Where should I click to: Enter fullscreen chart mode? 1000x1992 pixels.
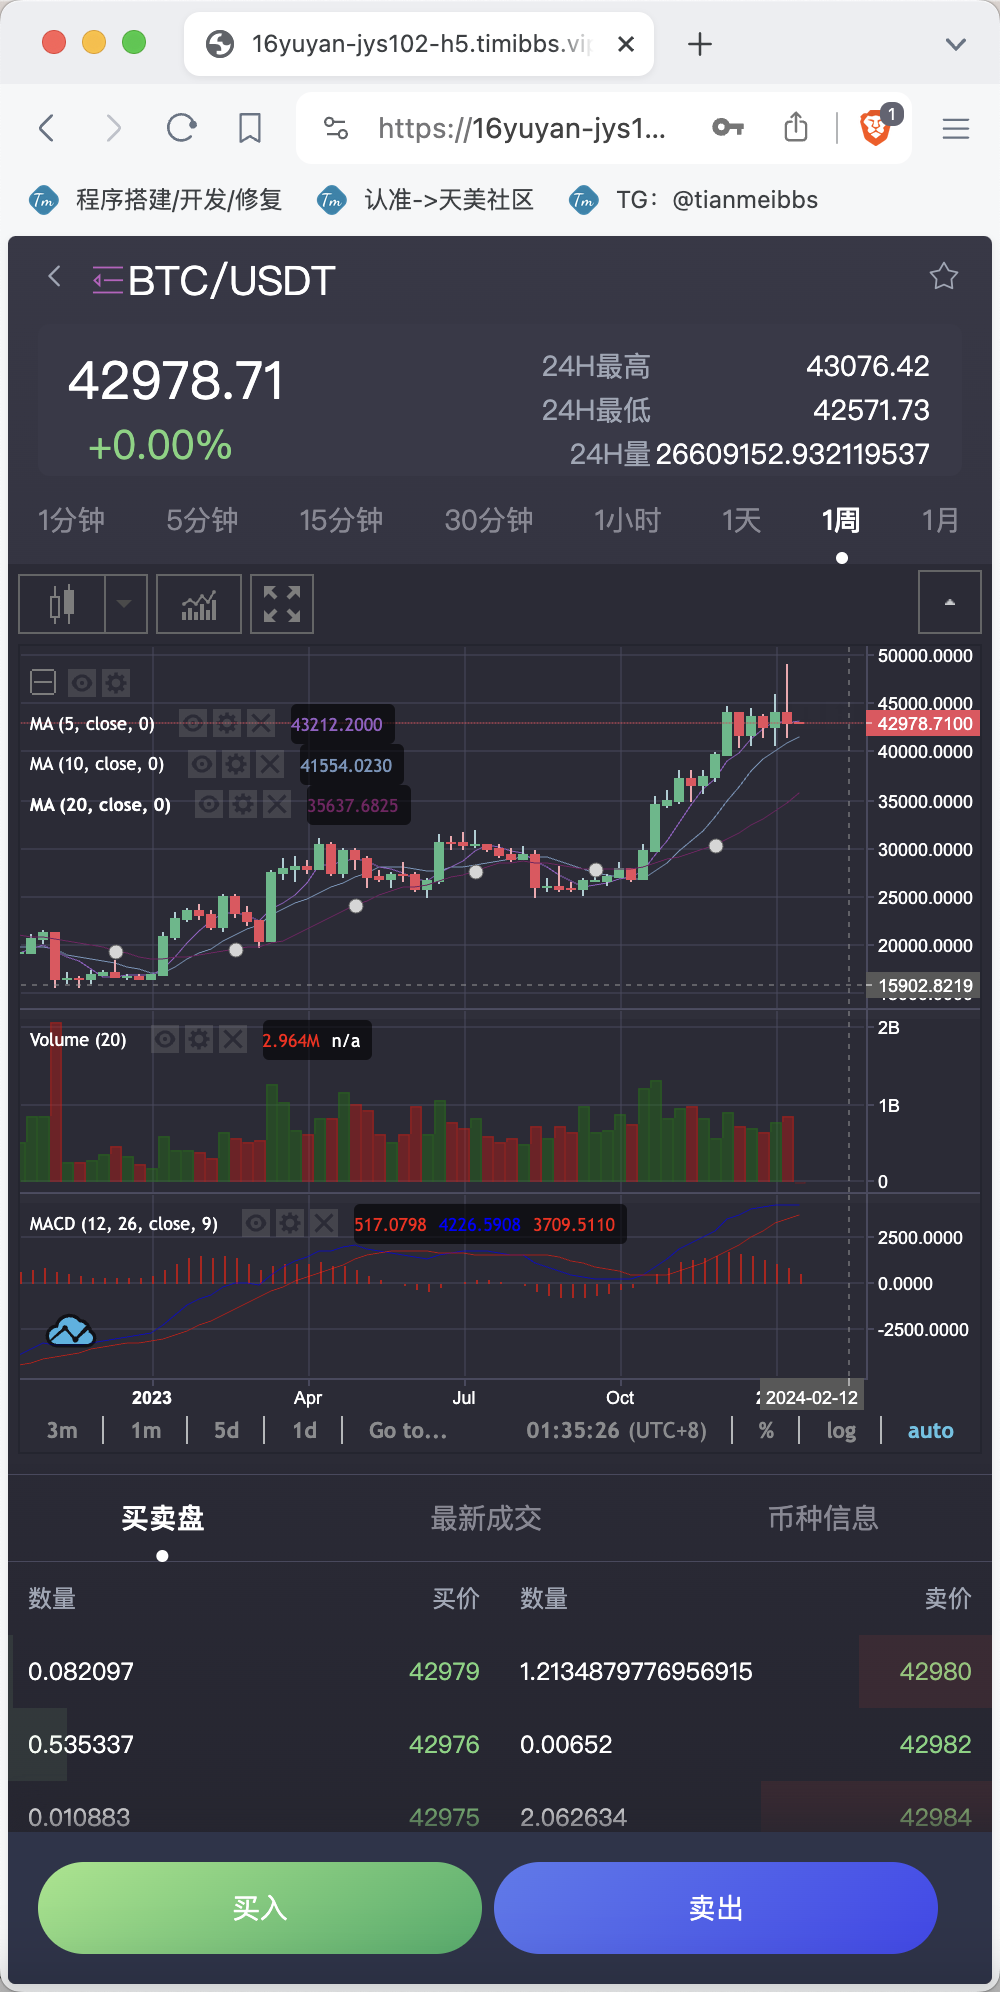pyautogui.click(x=281, y=604)
